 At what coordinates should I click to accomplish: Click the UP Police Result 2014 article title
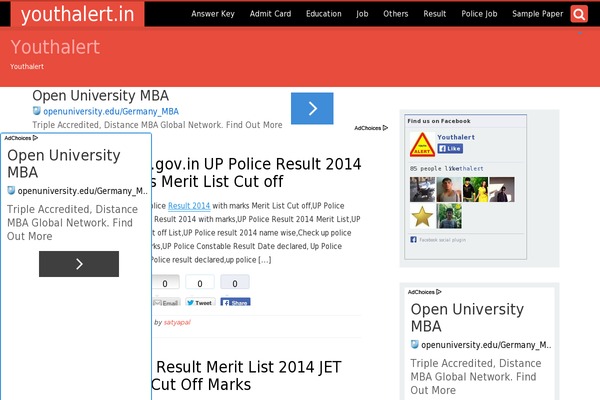click(255, 172)
